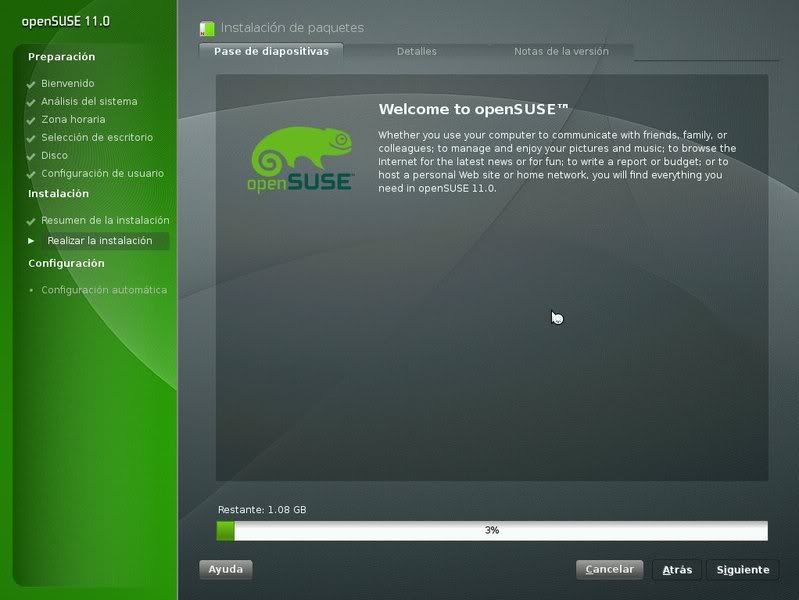Image resolution: width=799 pixels, height=600 pixels.
Task: Click the Instalación section heading
Action: [59, 194]
